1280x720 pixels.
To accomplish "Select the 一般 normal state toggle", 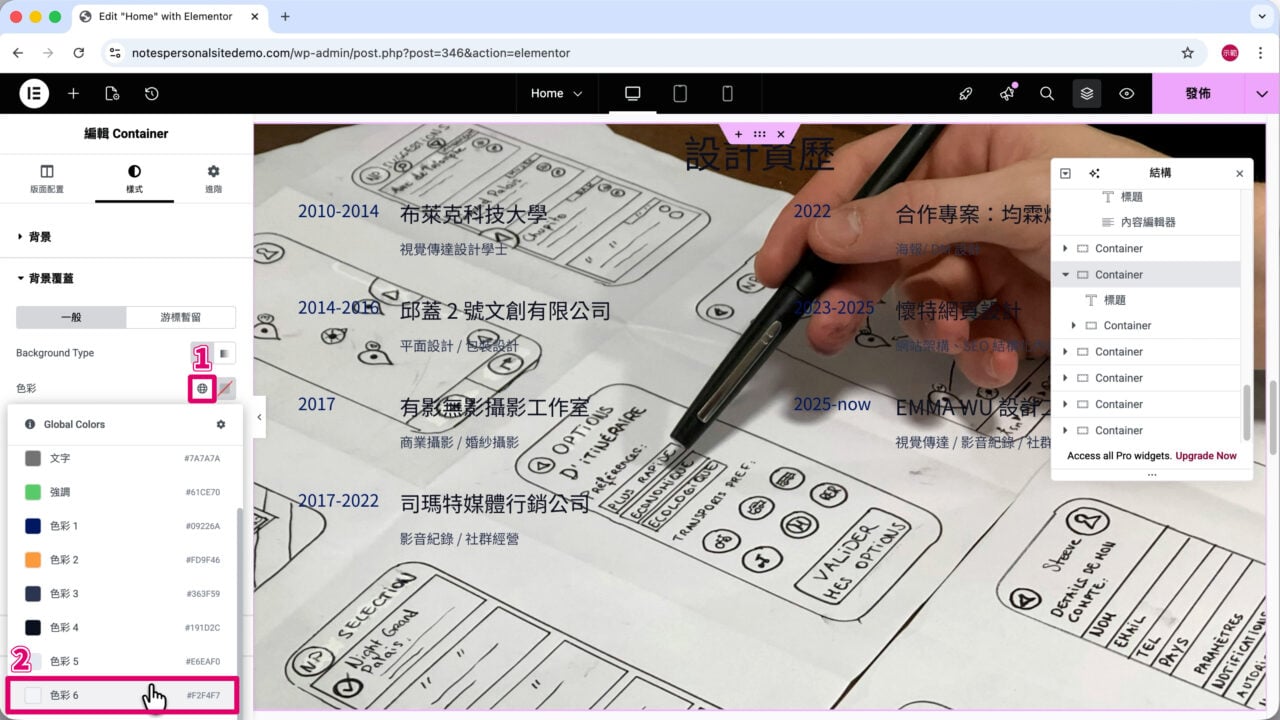I will (x=71, y=317).
